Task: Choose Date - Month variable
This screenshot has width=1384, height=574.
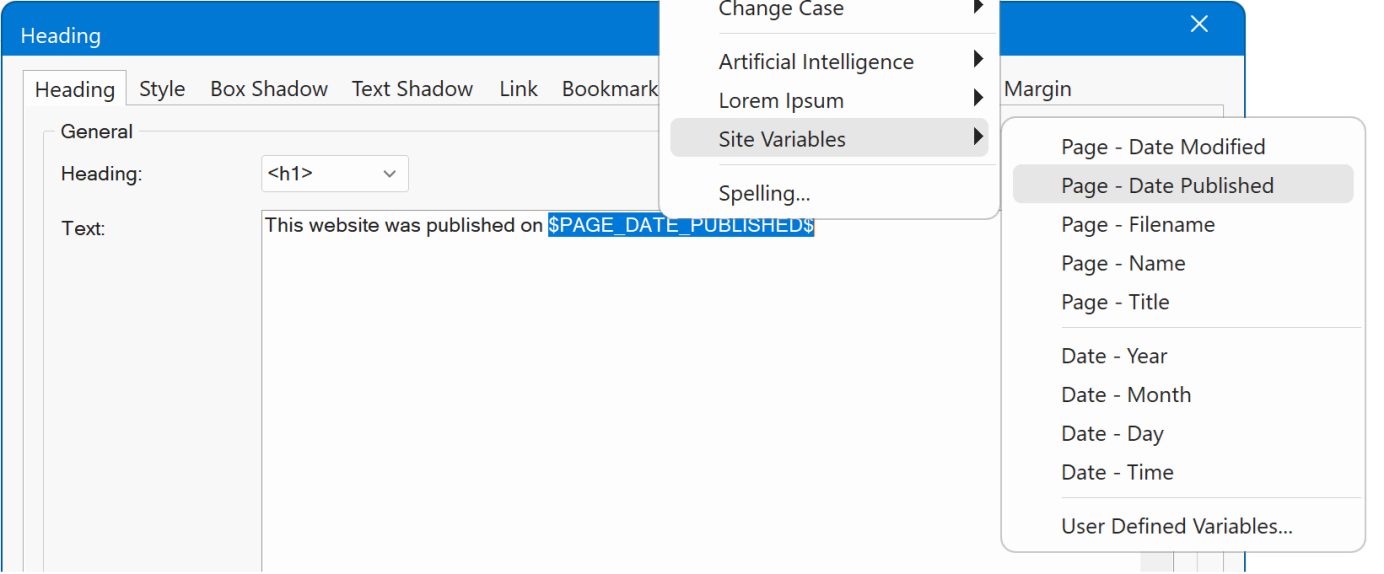Action: 1126,395
